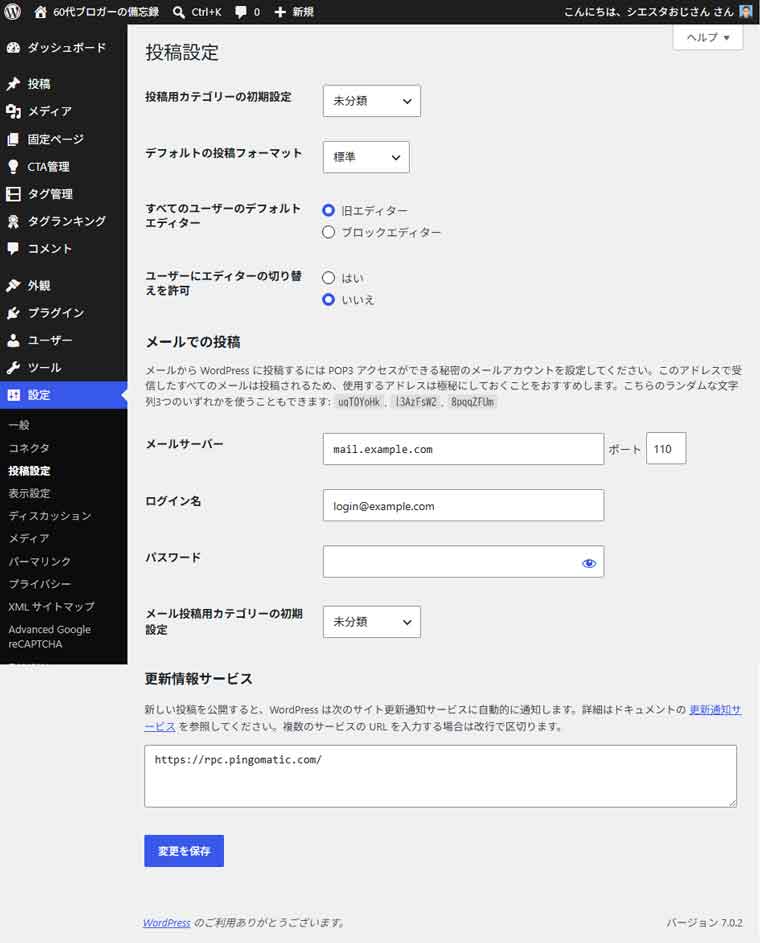Click the WordPress logo icon
Screen dimensions: 760x943
coord(13,11)
